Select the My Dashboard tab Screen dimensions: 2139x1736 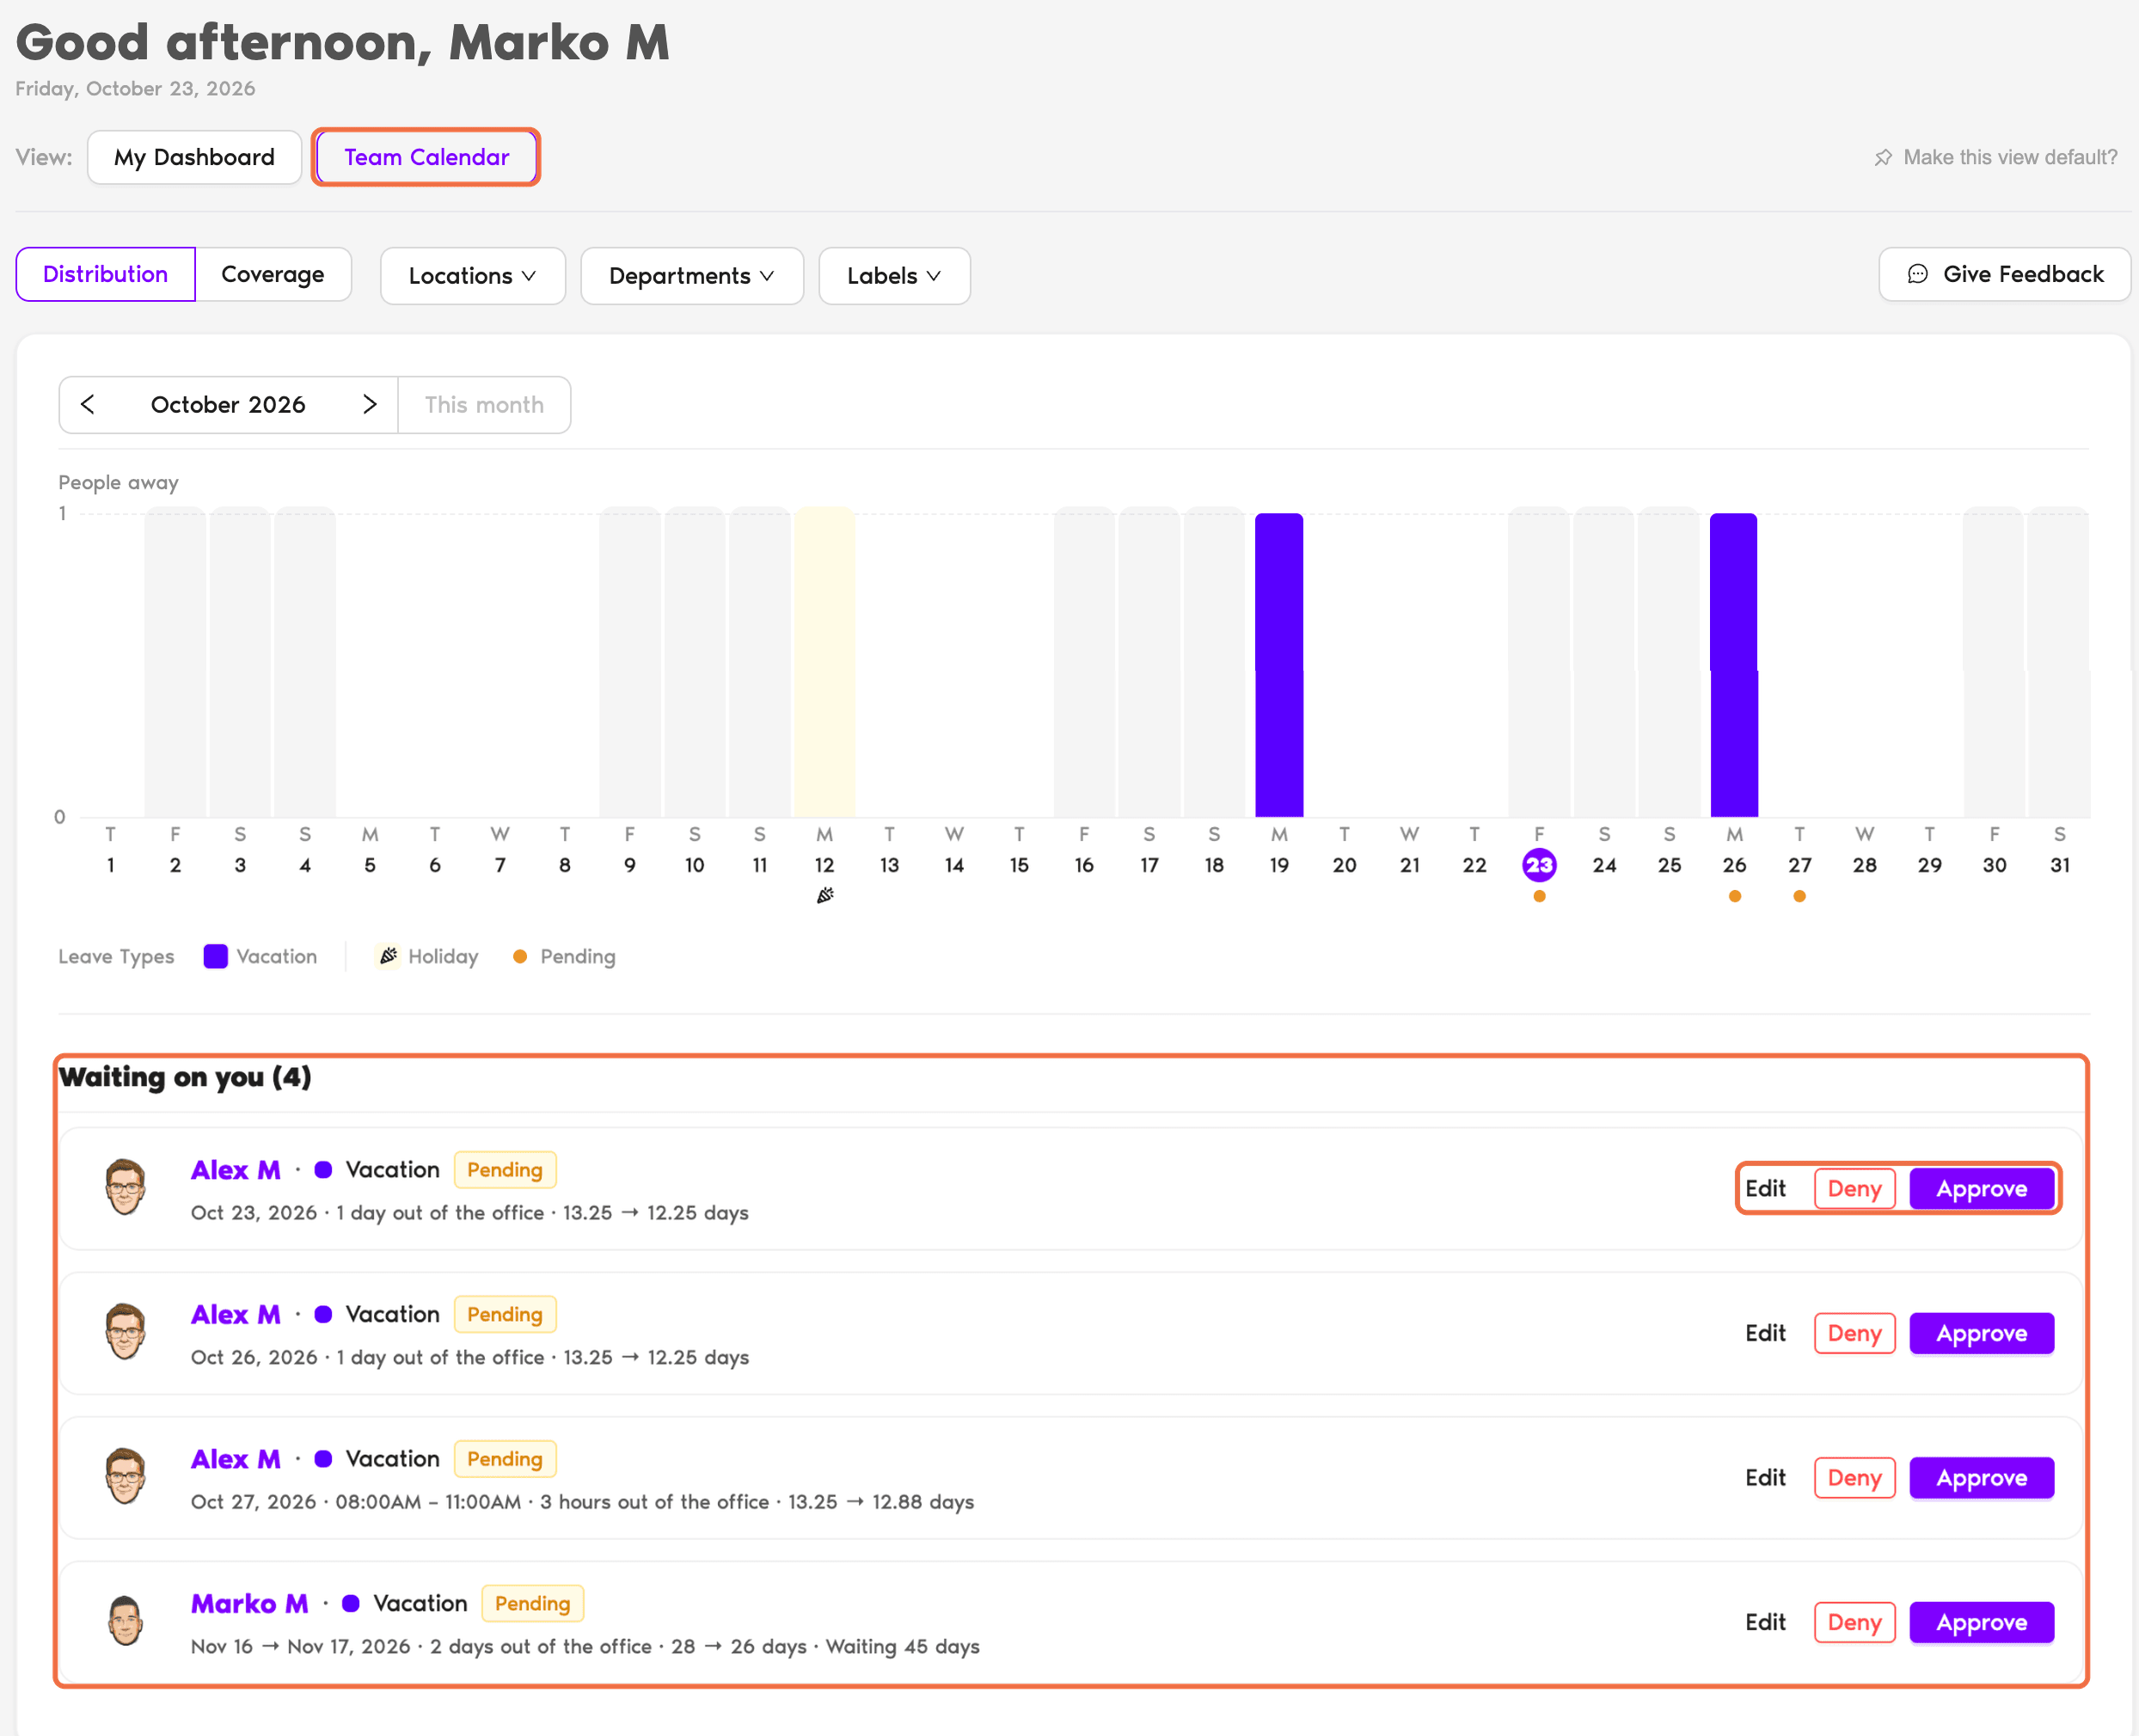coord(194,157)
